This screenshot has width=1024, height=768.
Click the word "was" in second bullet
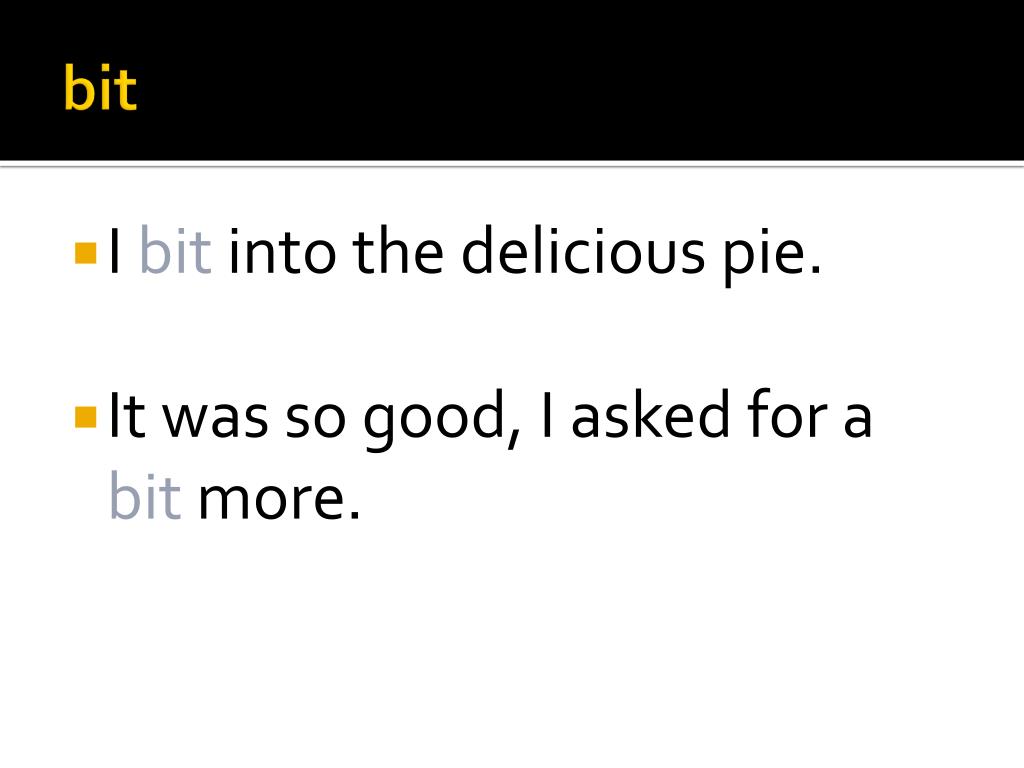coord(216,421)
